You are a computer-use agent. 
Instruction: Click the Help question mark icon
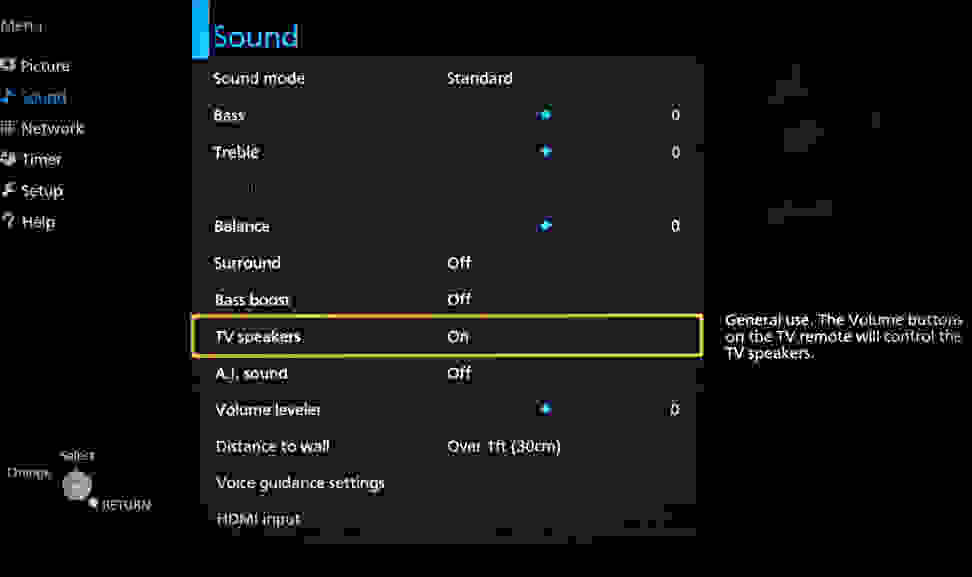pos(8,221)
